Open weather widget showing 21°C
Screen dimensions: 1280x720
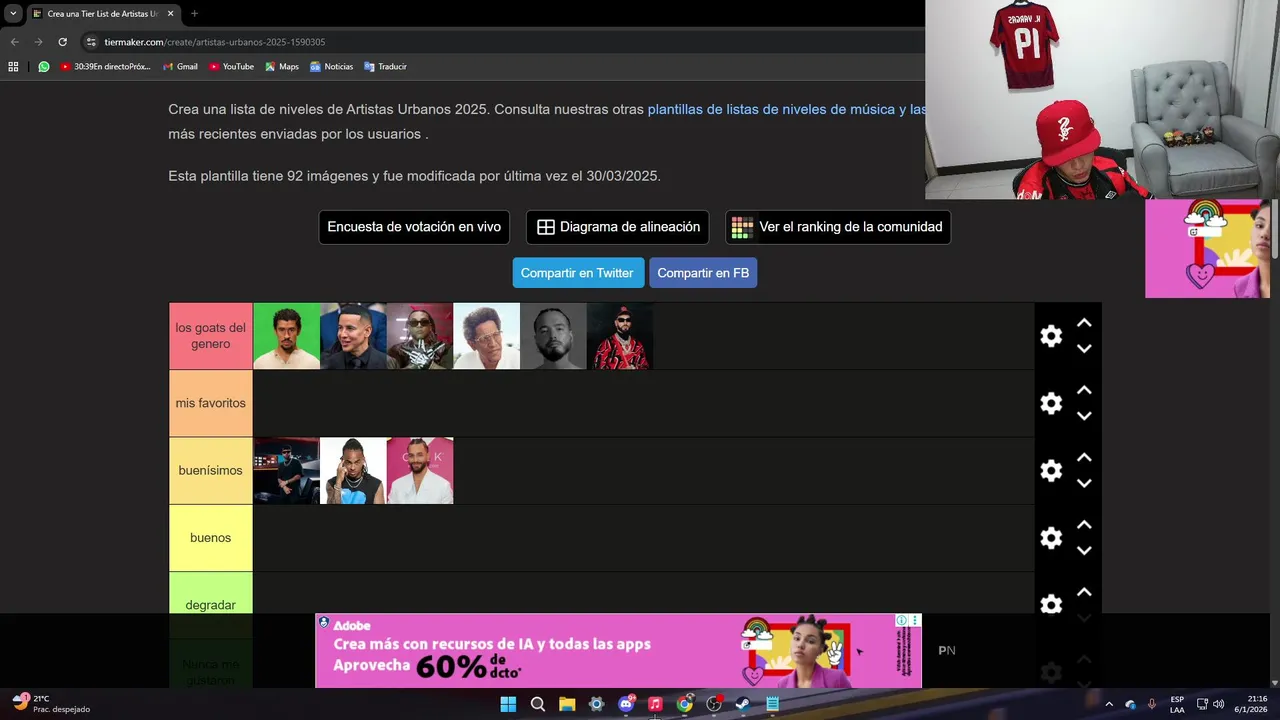[52, 704]
